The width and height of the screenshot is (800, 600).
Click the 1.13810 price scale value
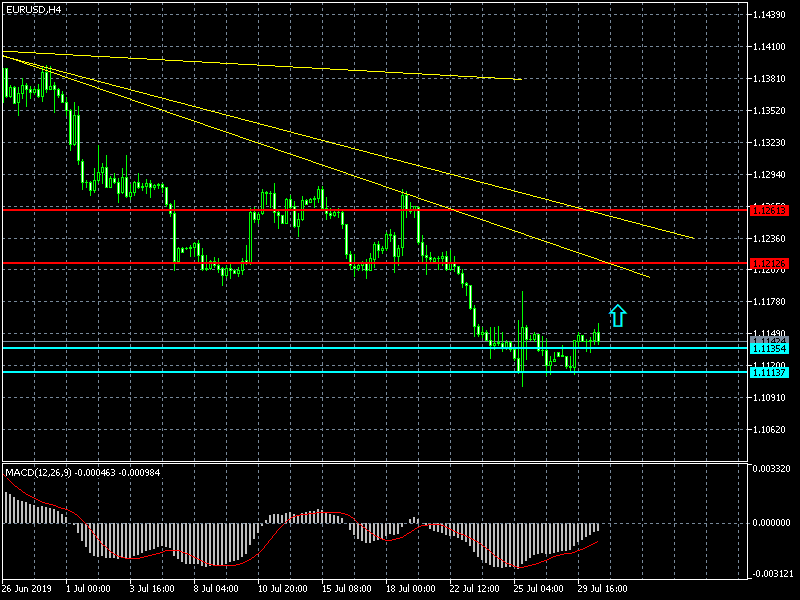tap(769, 79)
